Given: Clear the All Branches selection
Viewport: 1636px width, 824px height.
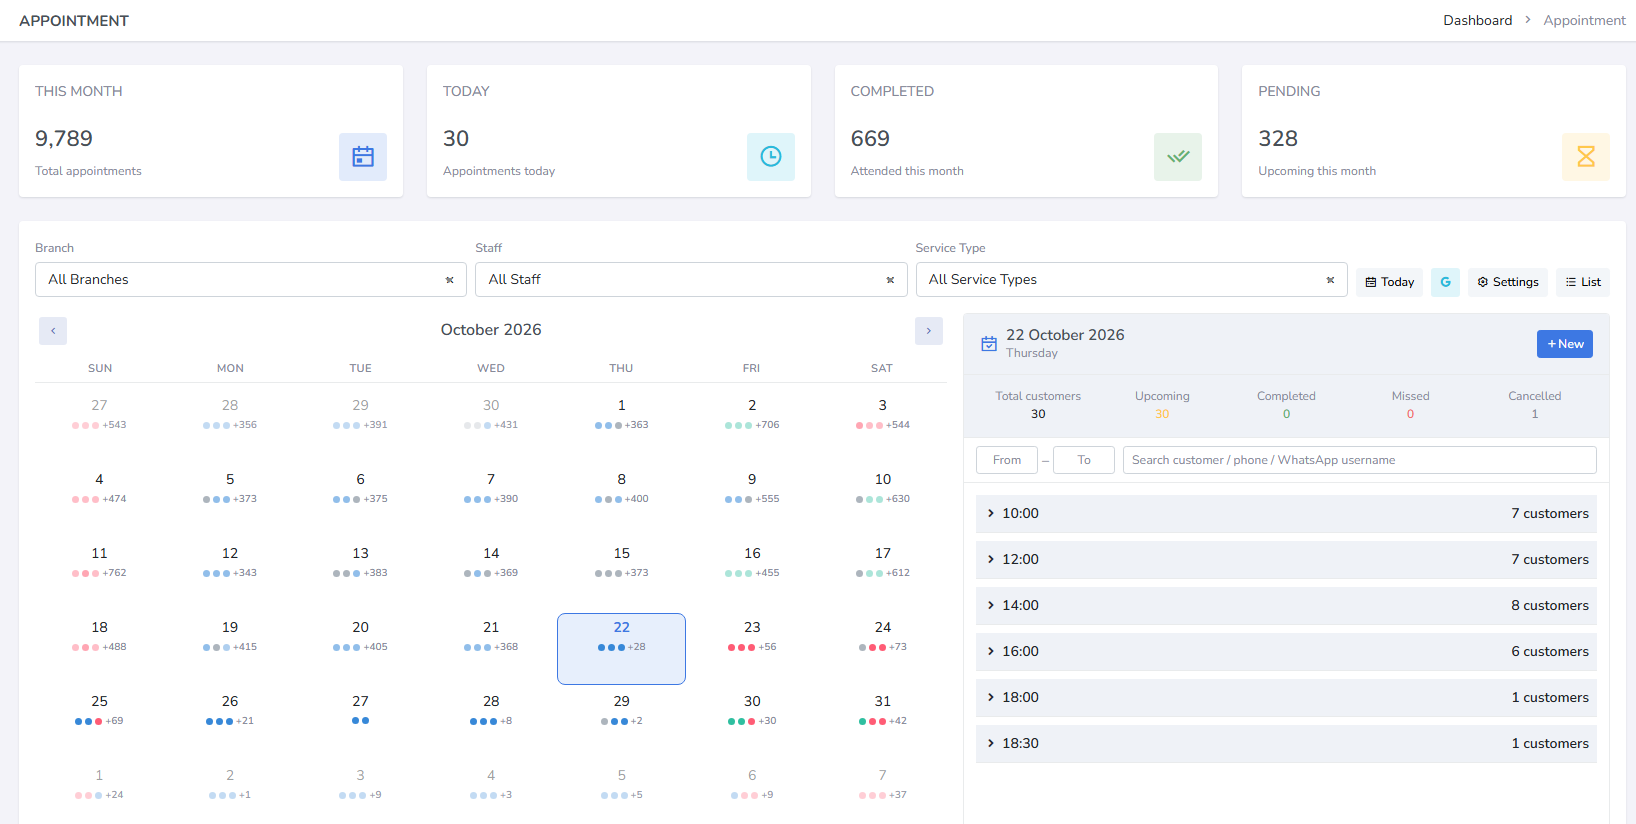Looking at the screenshot, I should pyautogui.click(x=450, y=280).
